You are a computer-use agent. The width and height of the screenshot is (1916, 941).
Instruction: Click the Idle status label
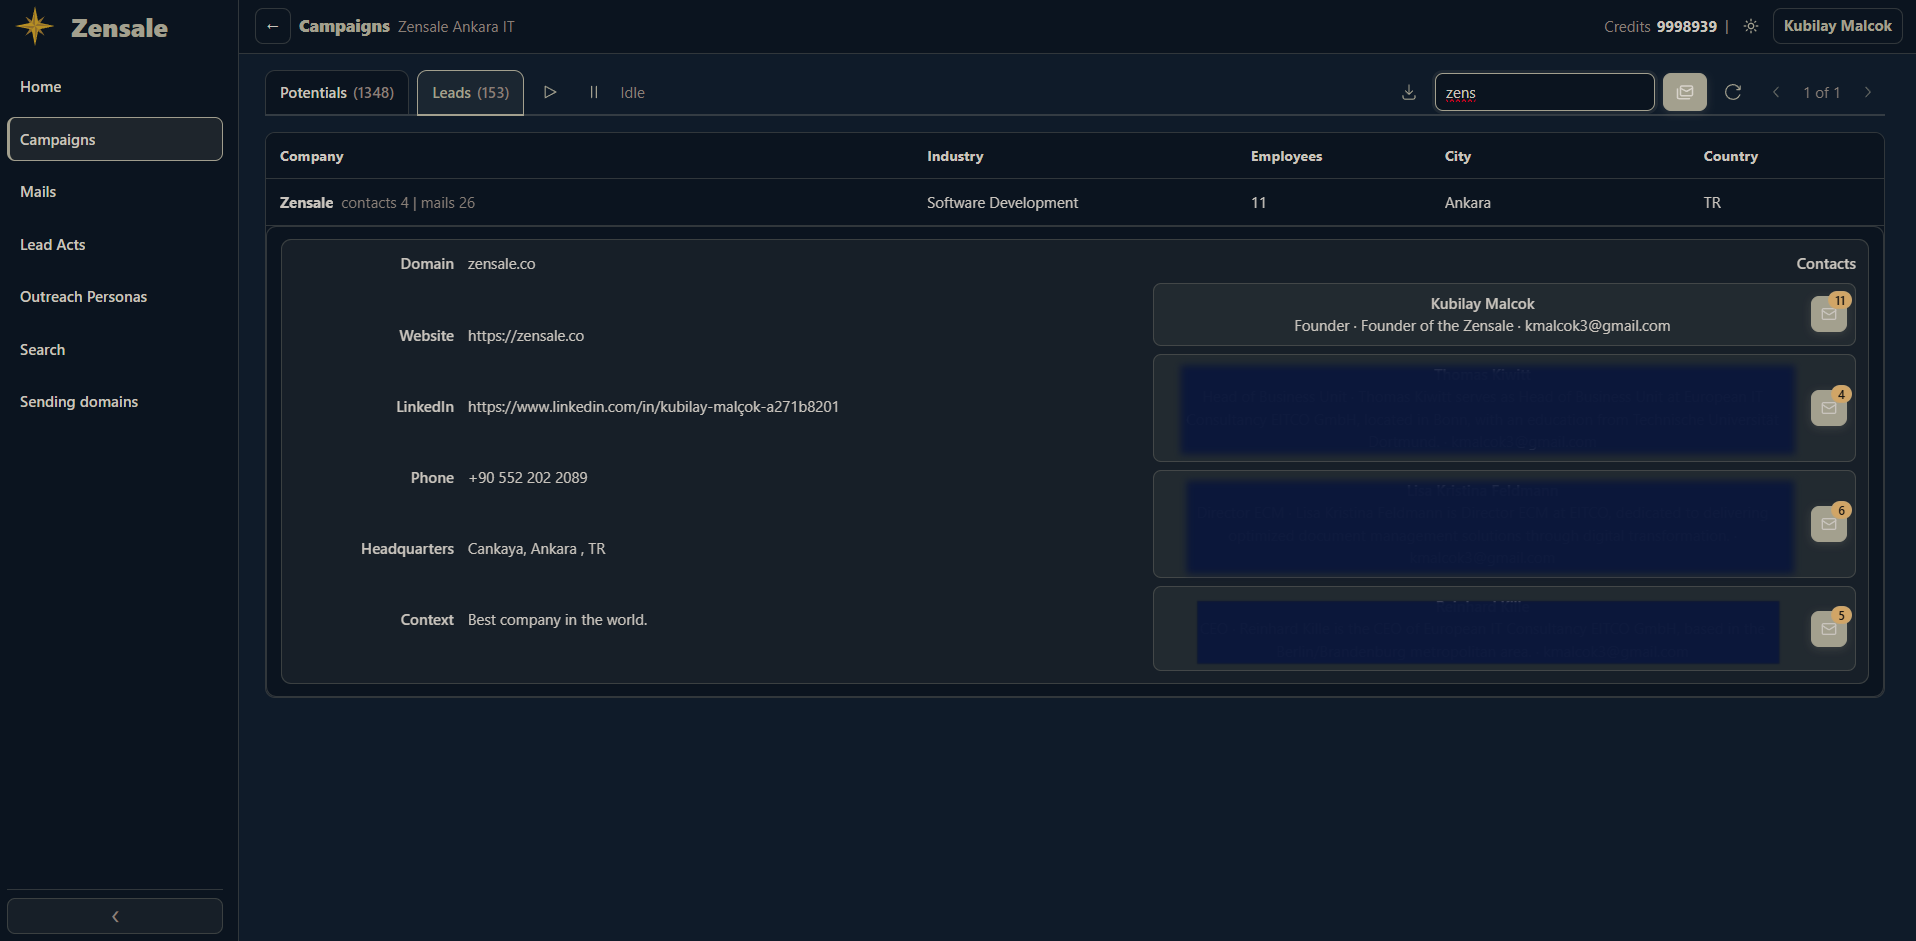[x=632, y=93]
